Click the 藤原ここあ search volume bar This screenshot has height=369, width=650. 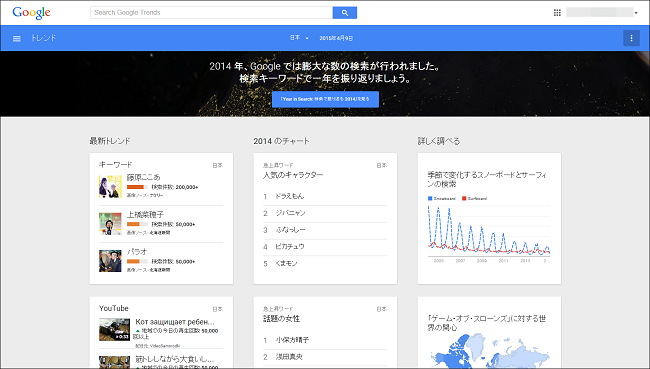[x=137, y=187]
